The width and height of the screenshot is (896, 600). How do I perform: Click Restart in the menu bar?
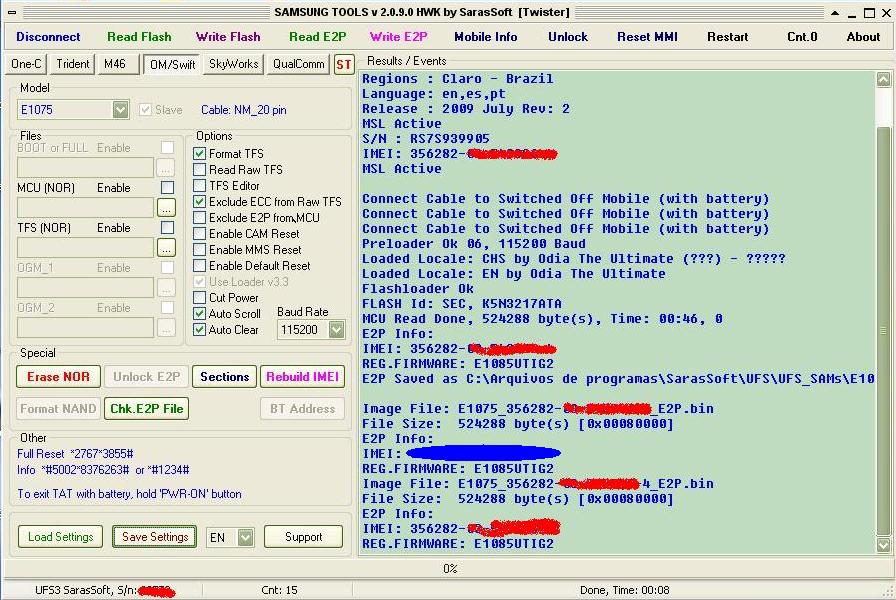pyautogui.click(x=727, y=37)
